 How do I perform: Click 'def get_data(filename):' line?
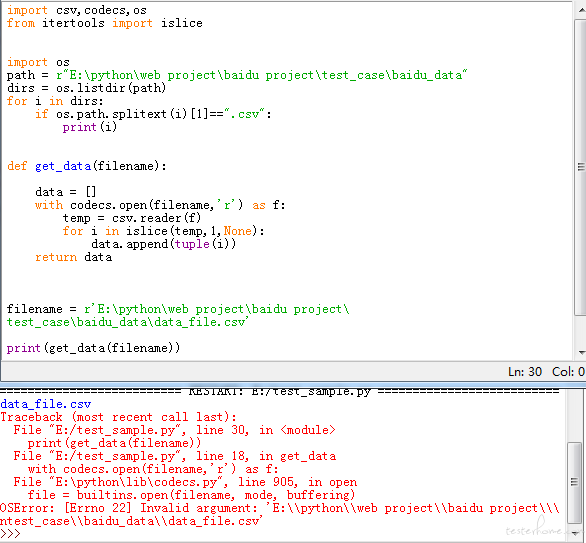click(x=86, y=166)
